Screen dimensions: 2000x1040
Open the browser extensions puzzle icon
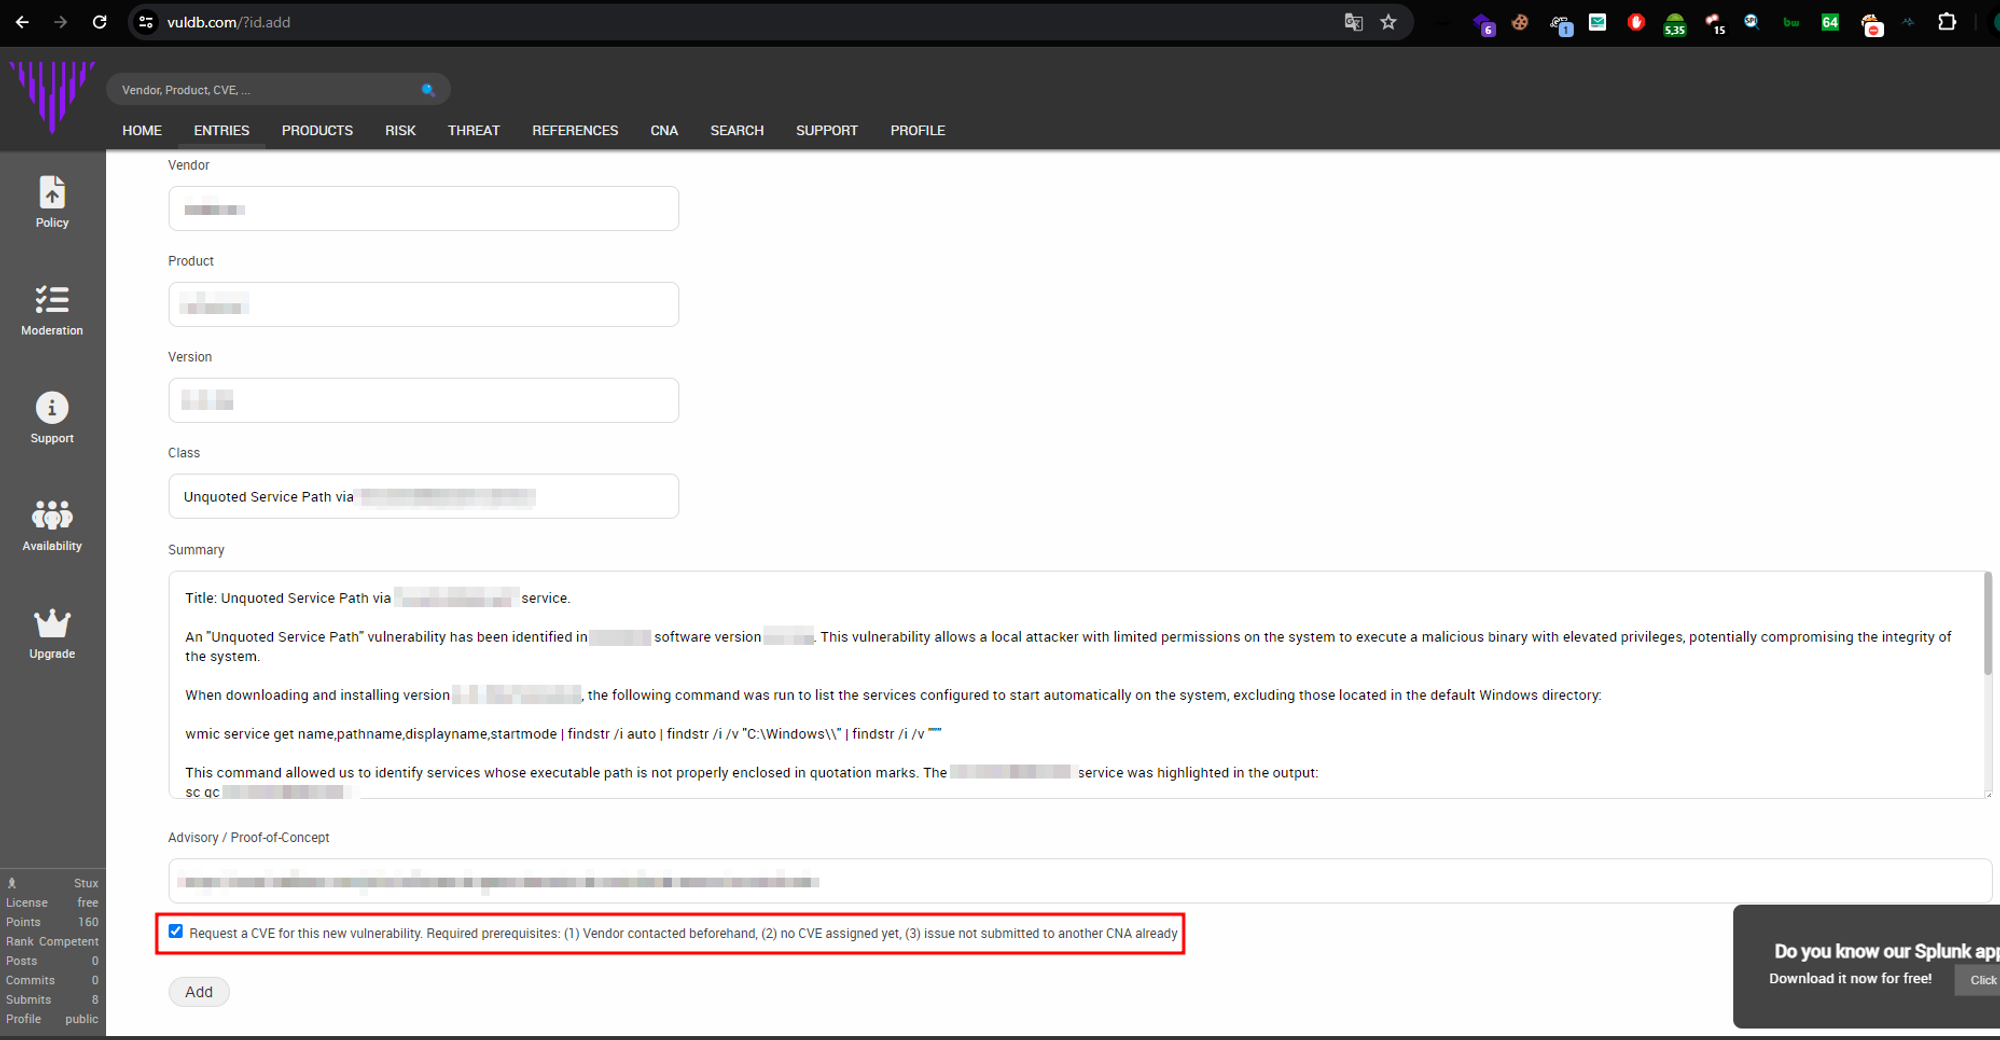coord(1946,22)
